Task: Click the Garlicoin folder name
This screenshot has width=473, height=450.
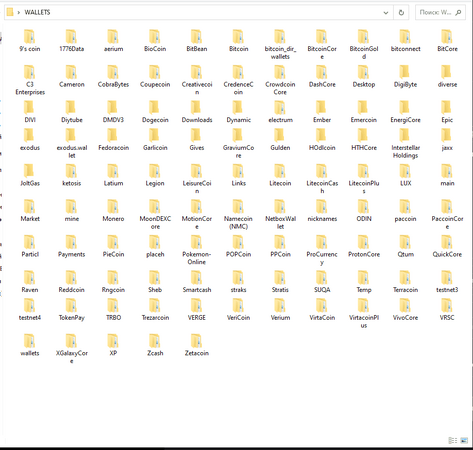Action: pyautogui.click(x=155, y=148)
